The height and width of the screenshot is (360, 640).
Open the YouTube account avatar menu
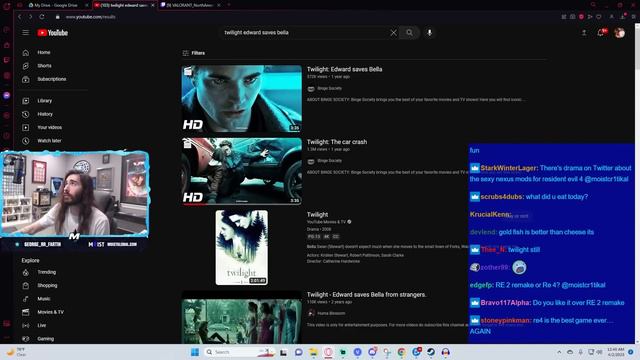619,33
